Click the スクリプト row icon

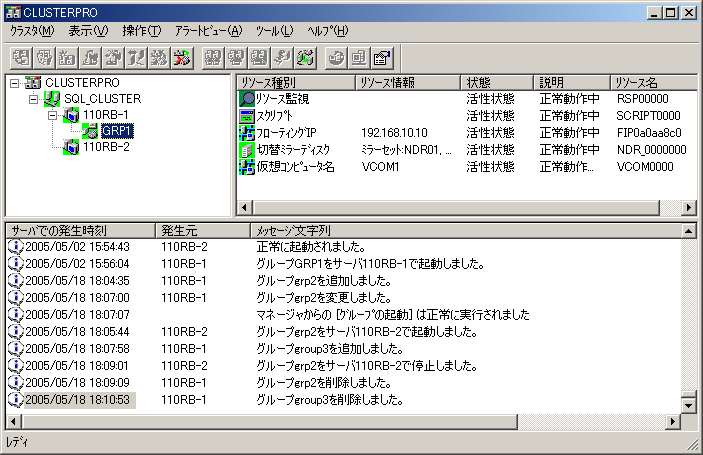point(247,116)
